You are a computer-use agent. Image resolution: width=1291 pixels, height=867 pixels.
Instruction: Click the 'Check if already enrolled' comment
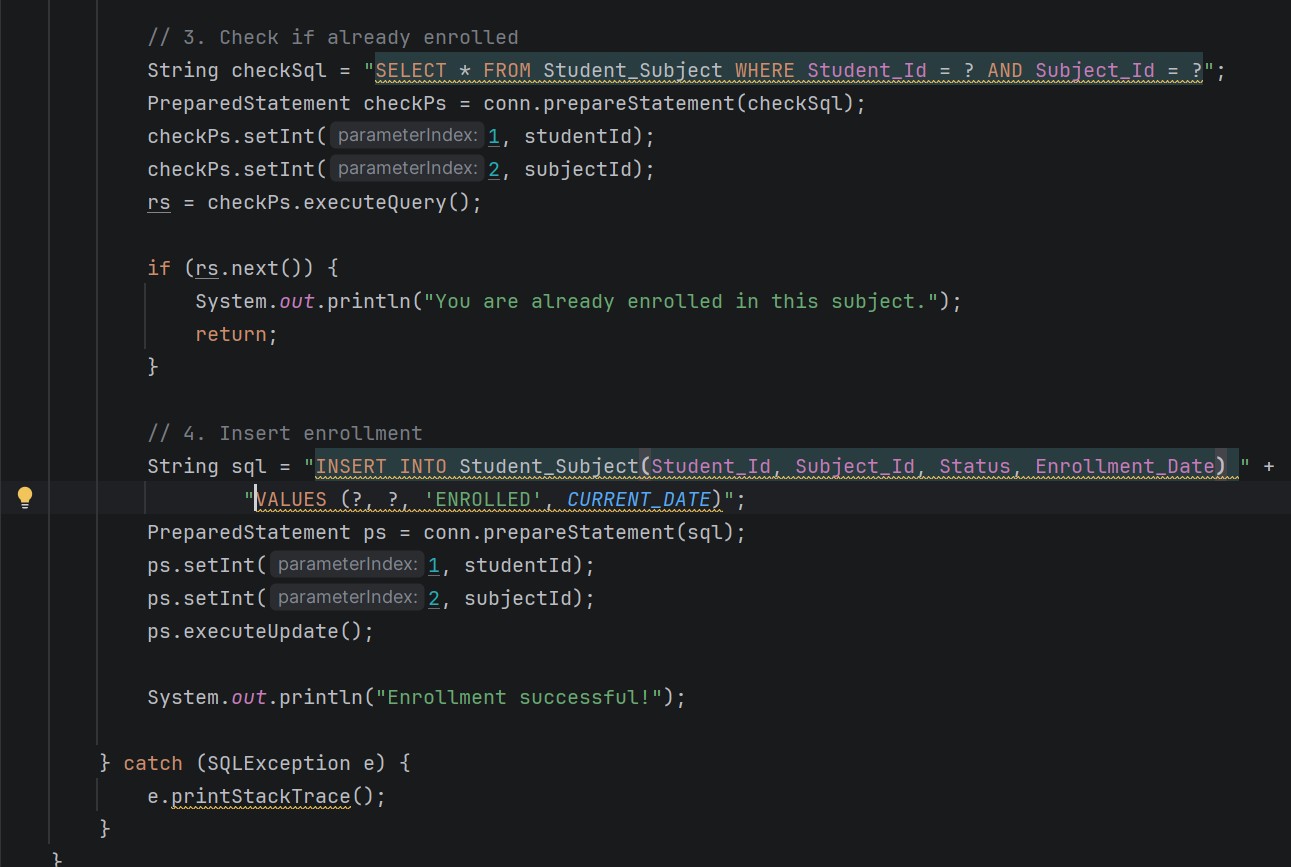pos(332,38)
